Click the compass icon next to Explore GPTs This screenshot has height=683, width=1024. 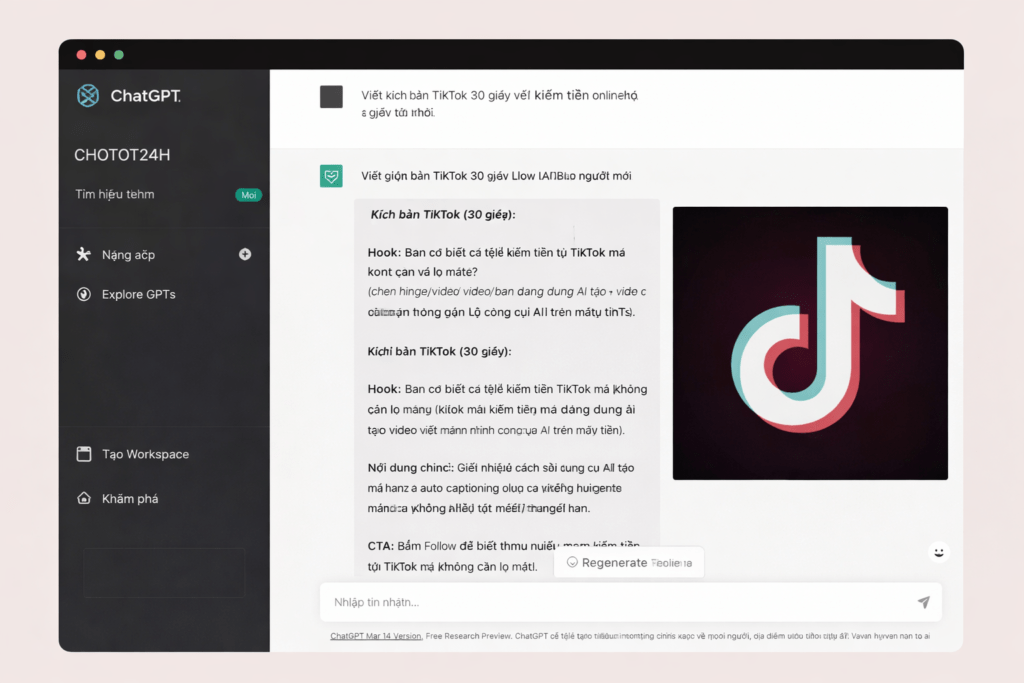pos(84,294)
